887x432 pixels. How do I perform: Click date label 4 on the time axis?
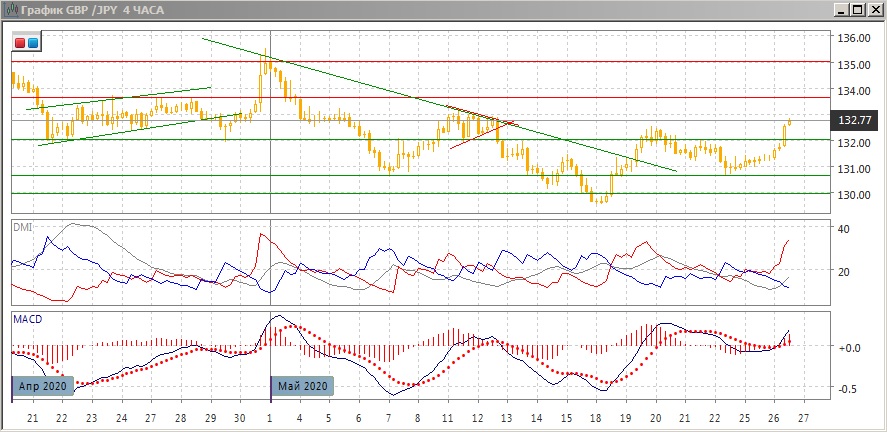click(299, 418)
